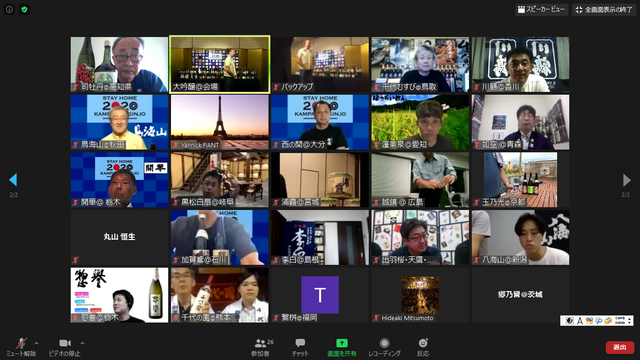
Task: Stop camera with ビデオの停止
Action: coord(64,347)
